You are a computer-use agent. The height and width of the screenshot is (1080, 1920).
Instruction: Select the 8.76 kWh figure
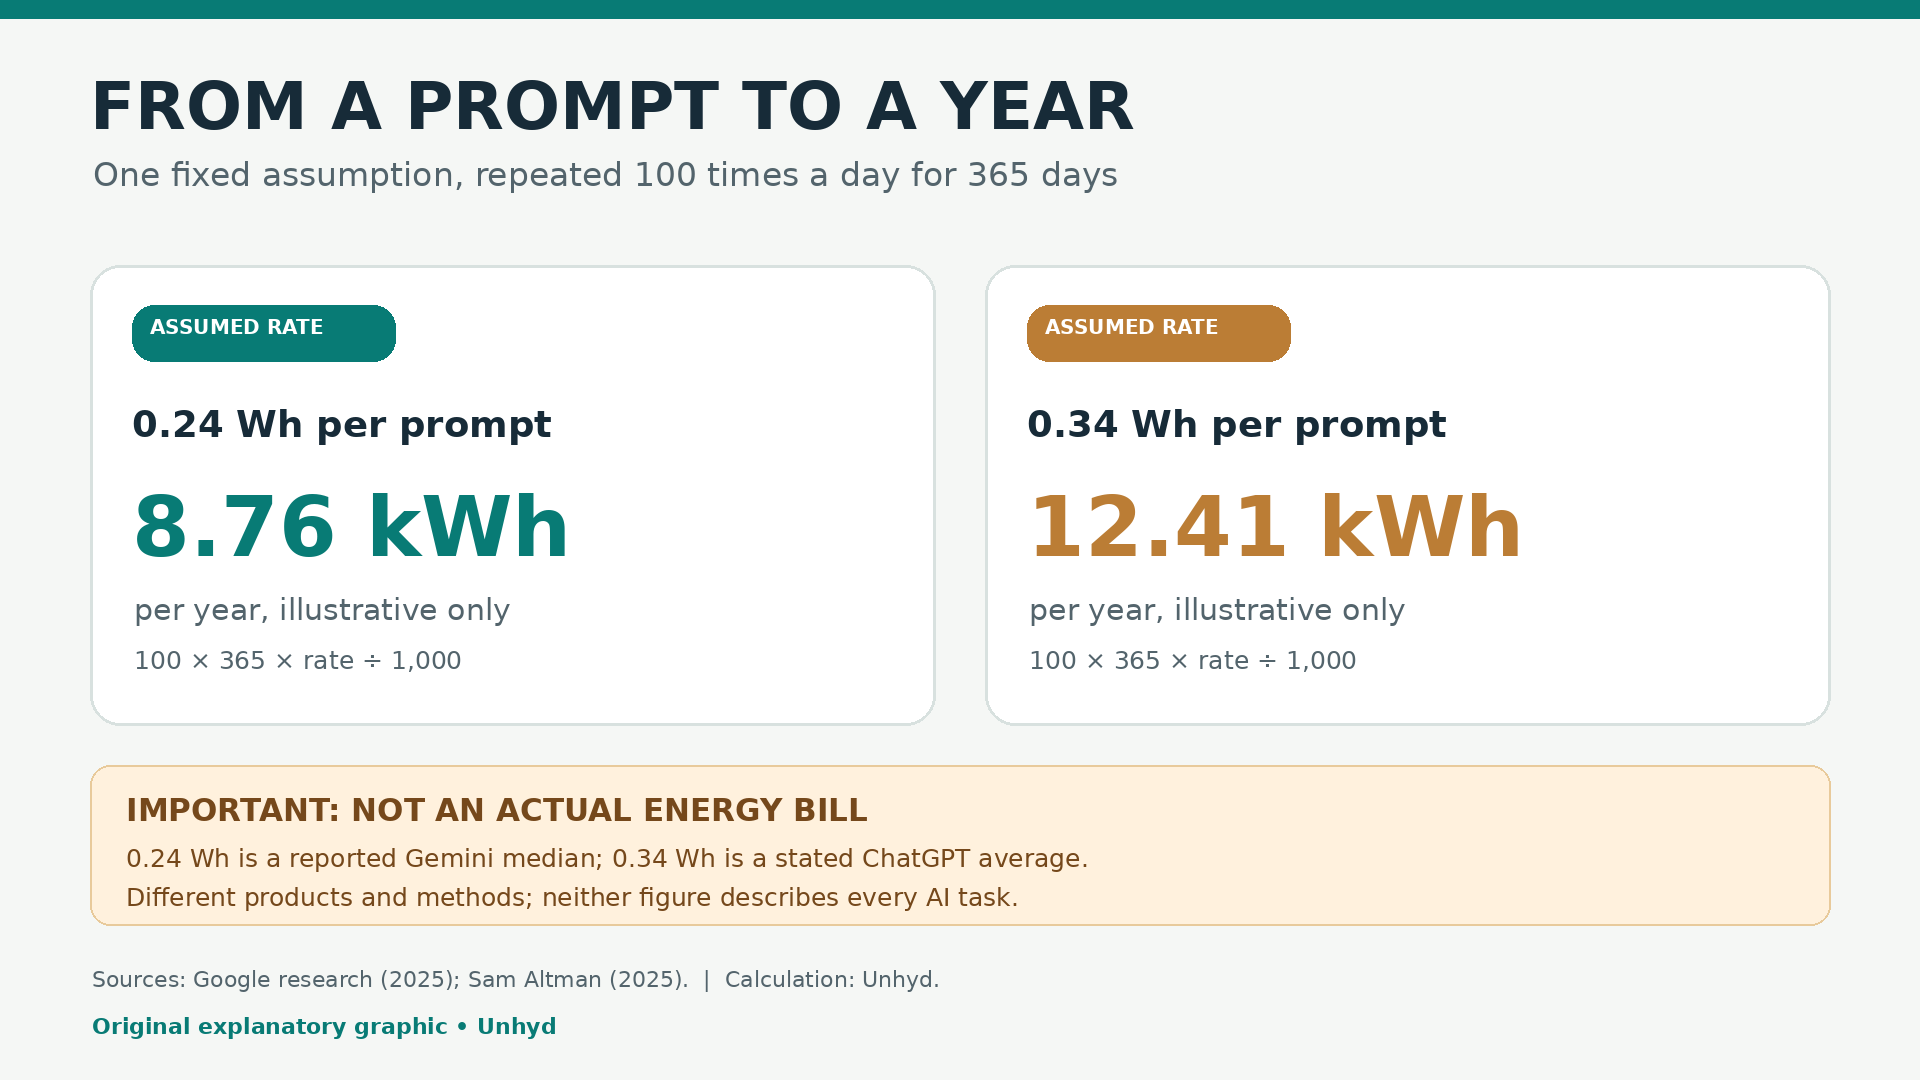pyautogui.click(x=351, y=528)
